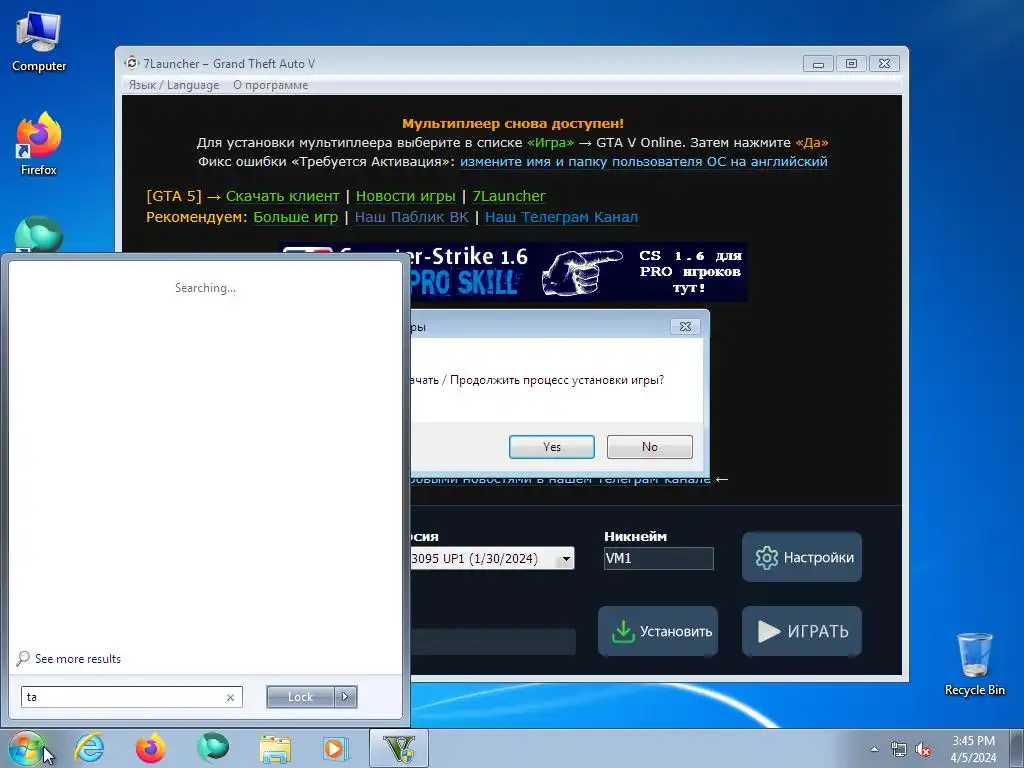Click the 7Launcher title bar icon

click(132, 63)
